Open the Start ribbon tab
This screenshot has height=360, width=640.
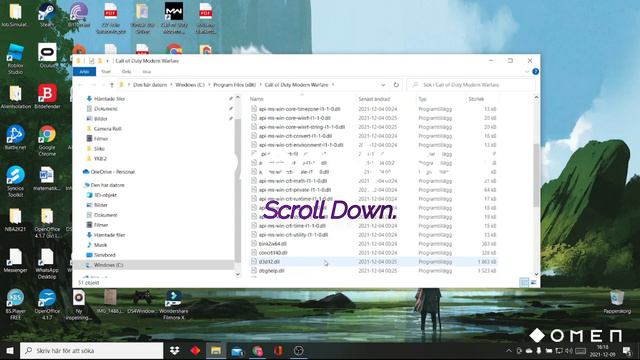click(106, 71)
